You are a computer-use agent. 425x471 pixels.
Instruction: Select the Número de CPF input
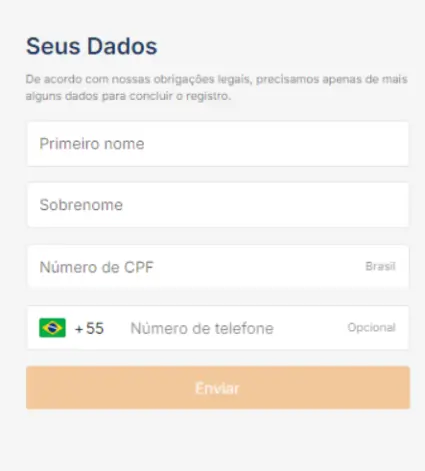pyautogui.click(x=218, y=267)
